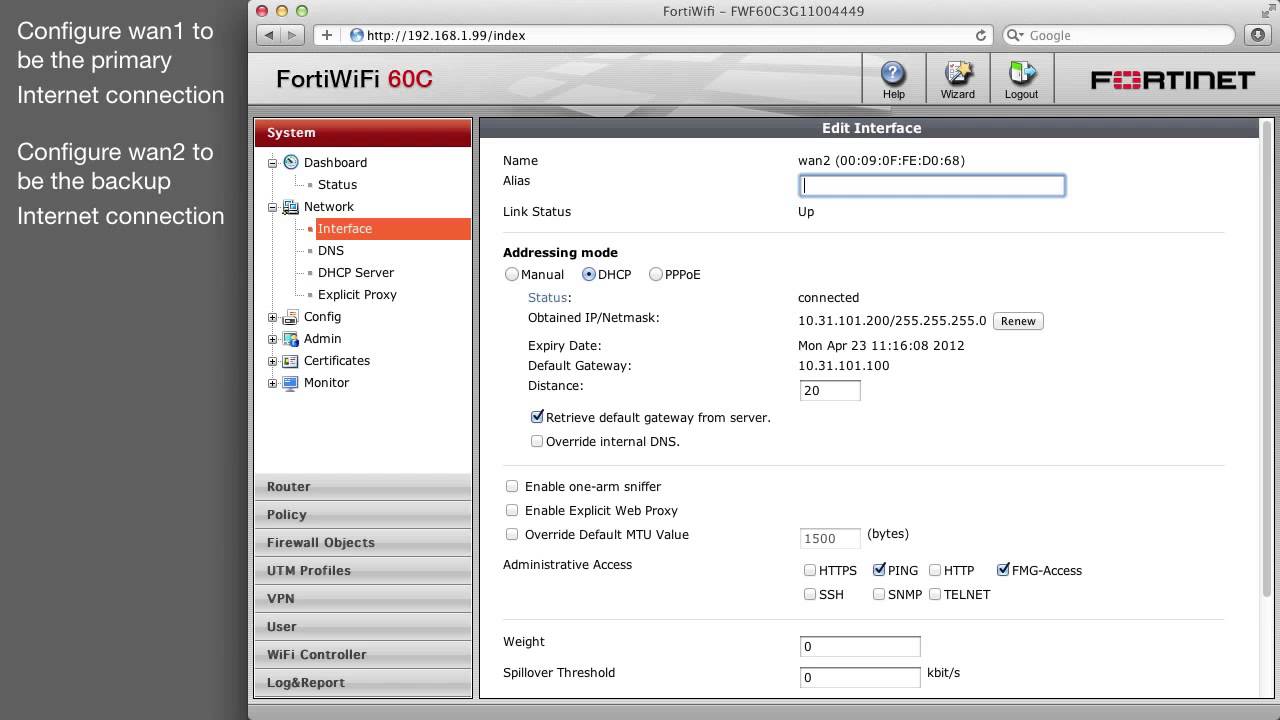Uncheck FMG-Access administrative access

(x=1003, y=570)
